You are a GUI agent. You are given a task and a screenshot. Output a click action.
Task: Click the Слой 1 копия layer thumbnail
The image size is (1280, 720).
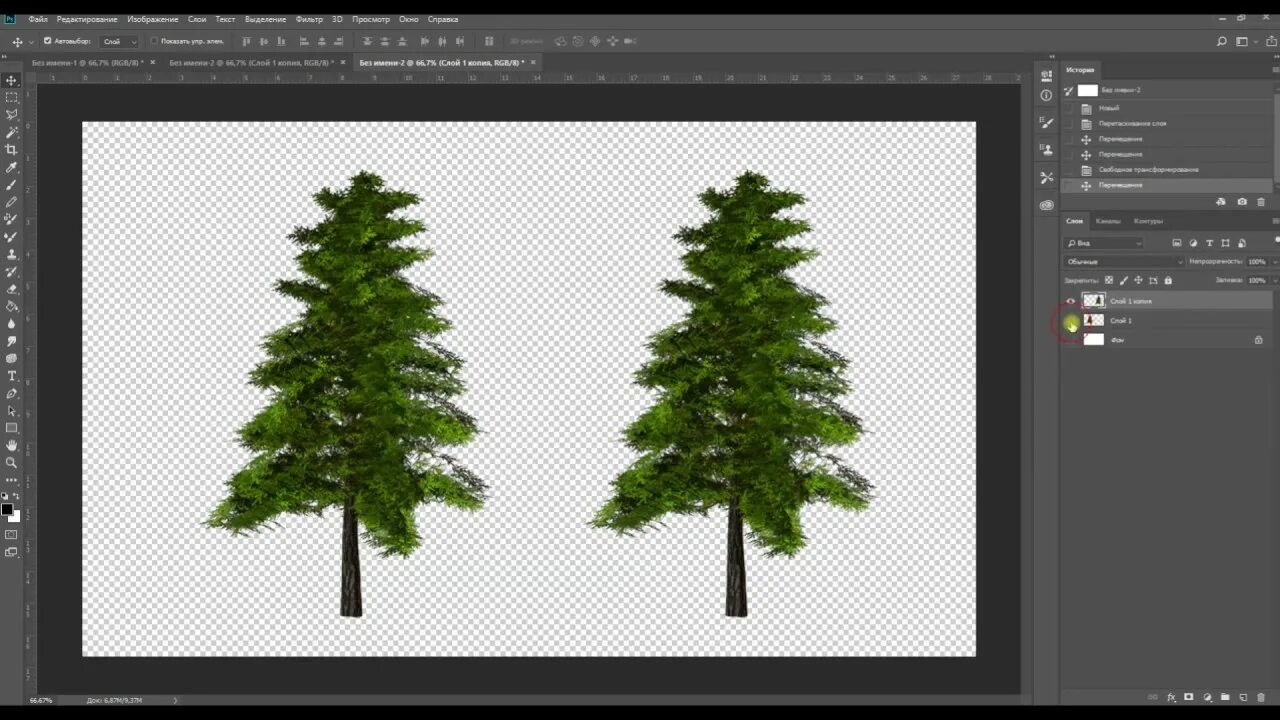pos(1094,301)
